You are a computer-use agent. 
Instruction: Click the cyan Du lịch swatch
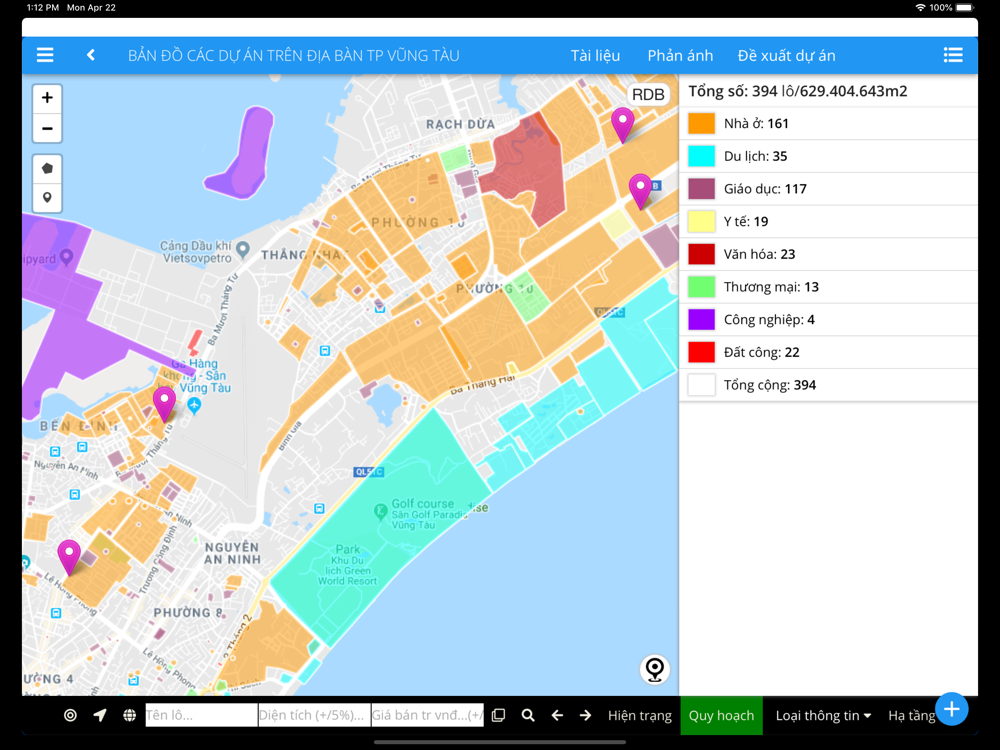coord(701,156)
